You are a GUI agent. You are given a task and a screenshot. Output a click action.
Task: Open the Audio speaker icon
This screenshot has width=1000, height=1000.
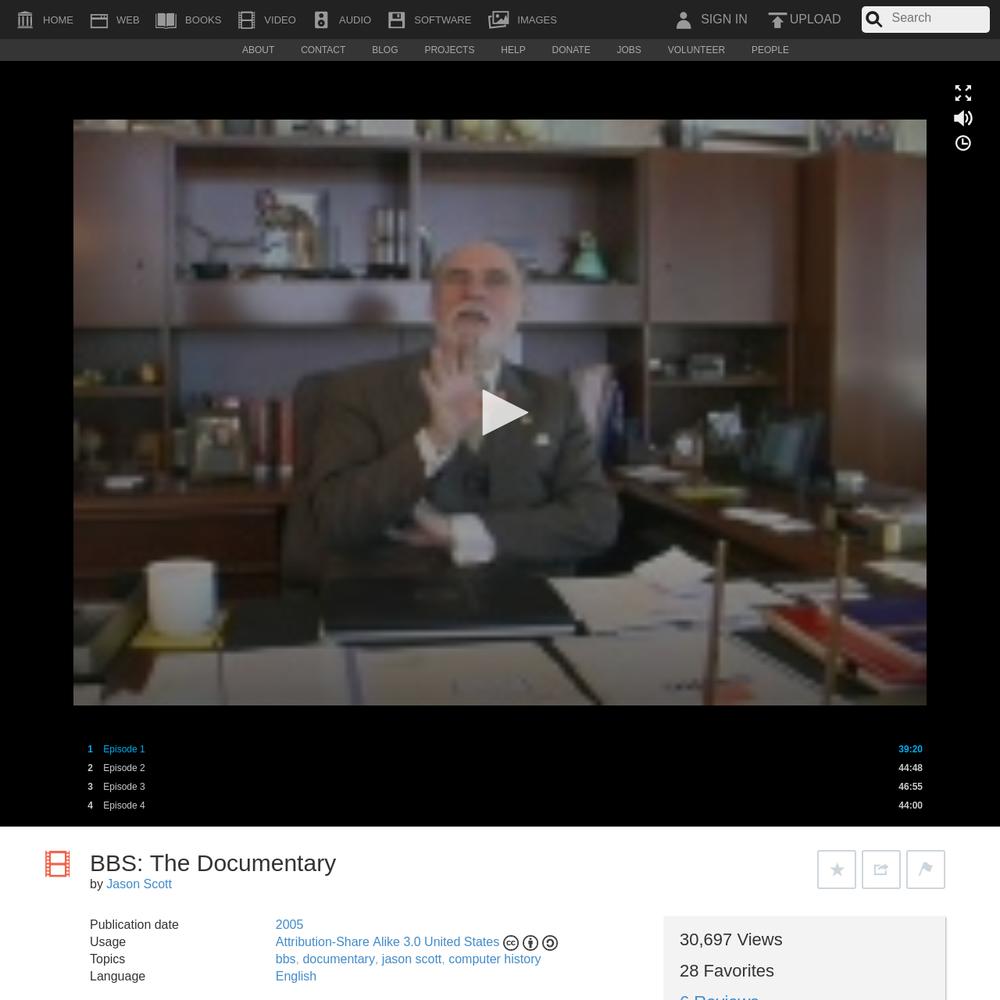click(x=321, y=20)
